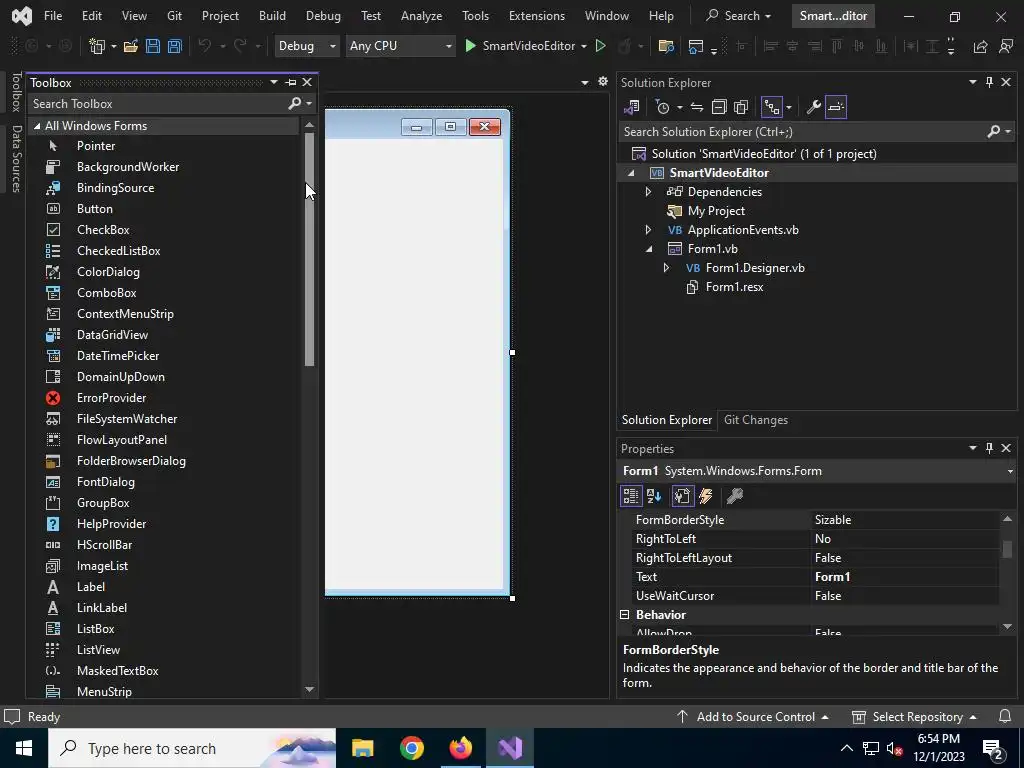The width and height of the screenshot is (1024, 768).
Task: Click the Open File folder icon
Action: click(131, 46)
